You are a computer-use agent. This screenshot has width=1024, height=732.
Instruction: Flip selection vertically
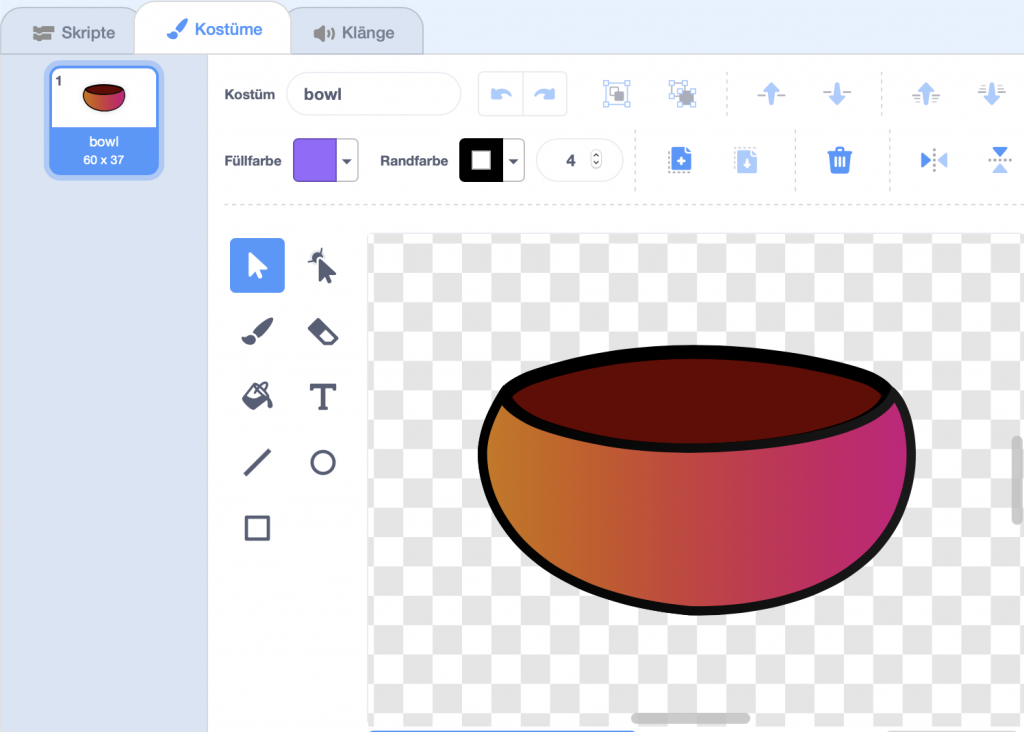(x=1000, y=160)
